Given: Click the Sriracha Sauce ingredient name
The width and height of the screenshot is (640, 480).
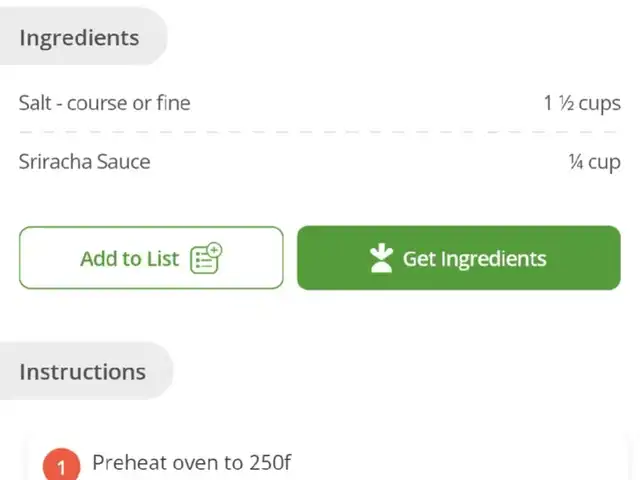Looking at the screenshot, I should [x=84, y=162].
